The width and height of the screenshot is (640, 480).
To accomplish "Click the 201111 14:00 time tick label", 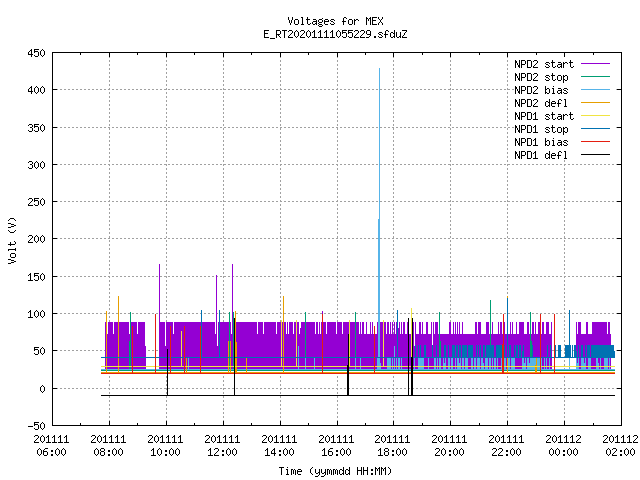I will coord(279,446).
